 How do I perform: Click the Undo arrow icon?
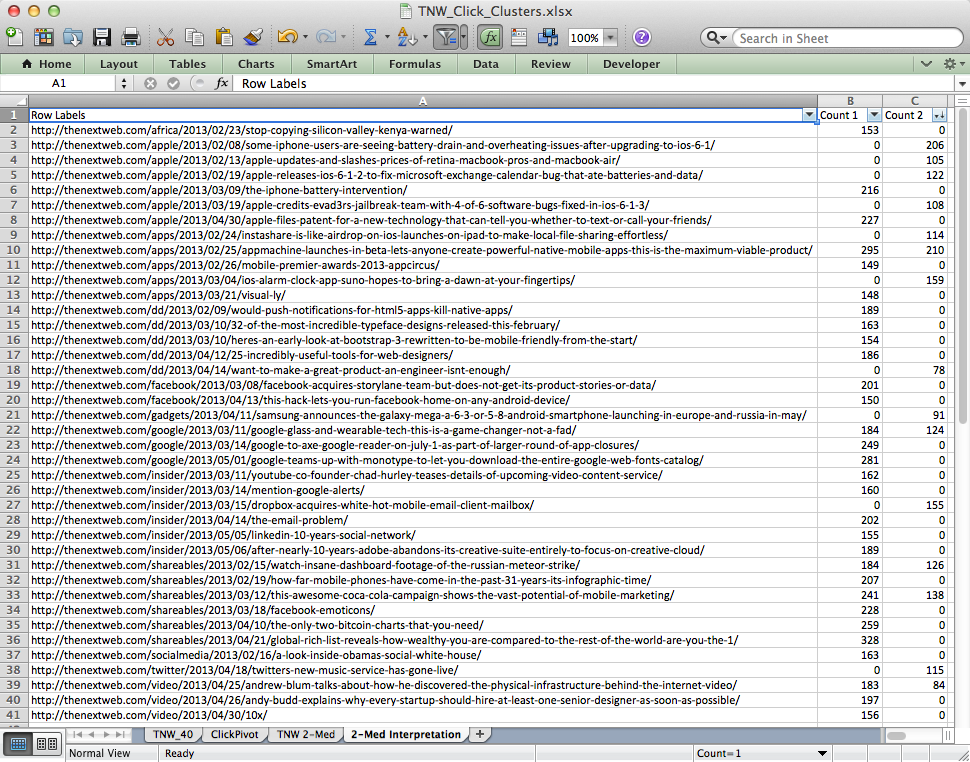tap(287, 37)
